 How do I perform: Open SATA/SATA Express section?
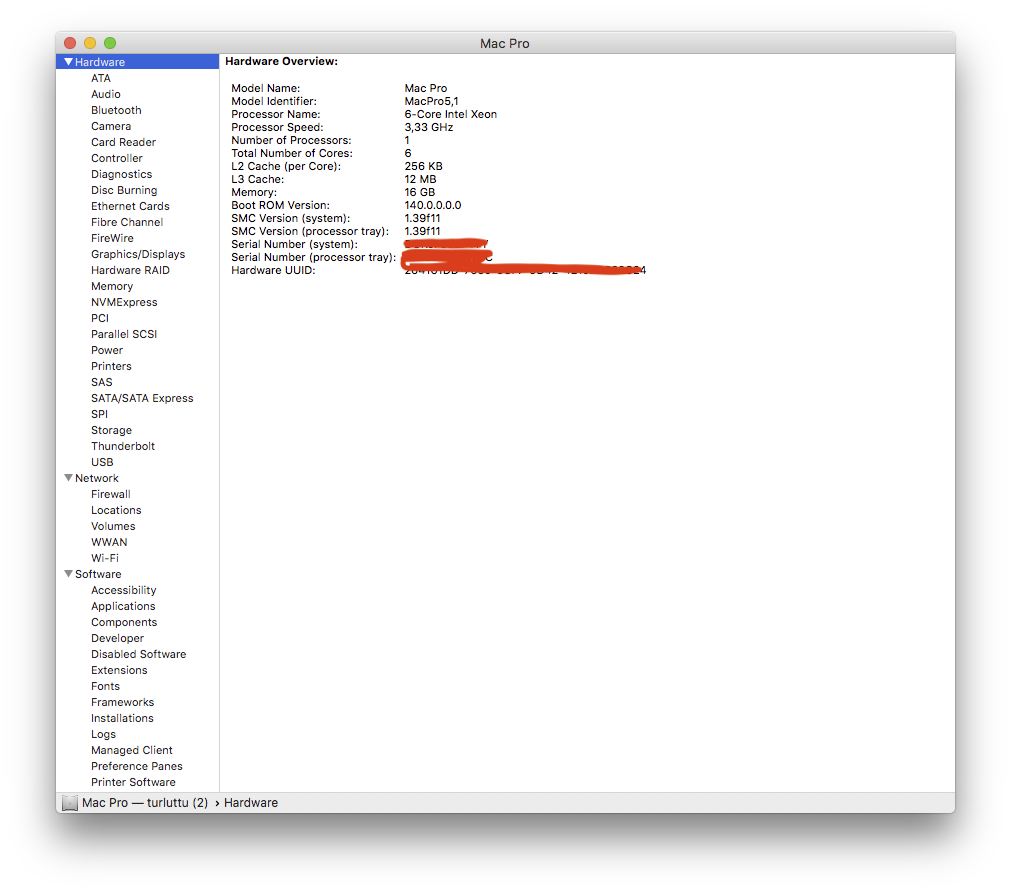pos(142,398)
